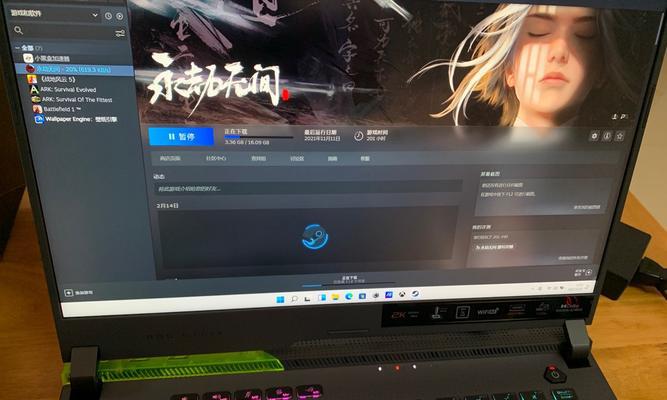Click the recommend this game button

point(494,247)
